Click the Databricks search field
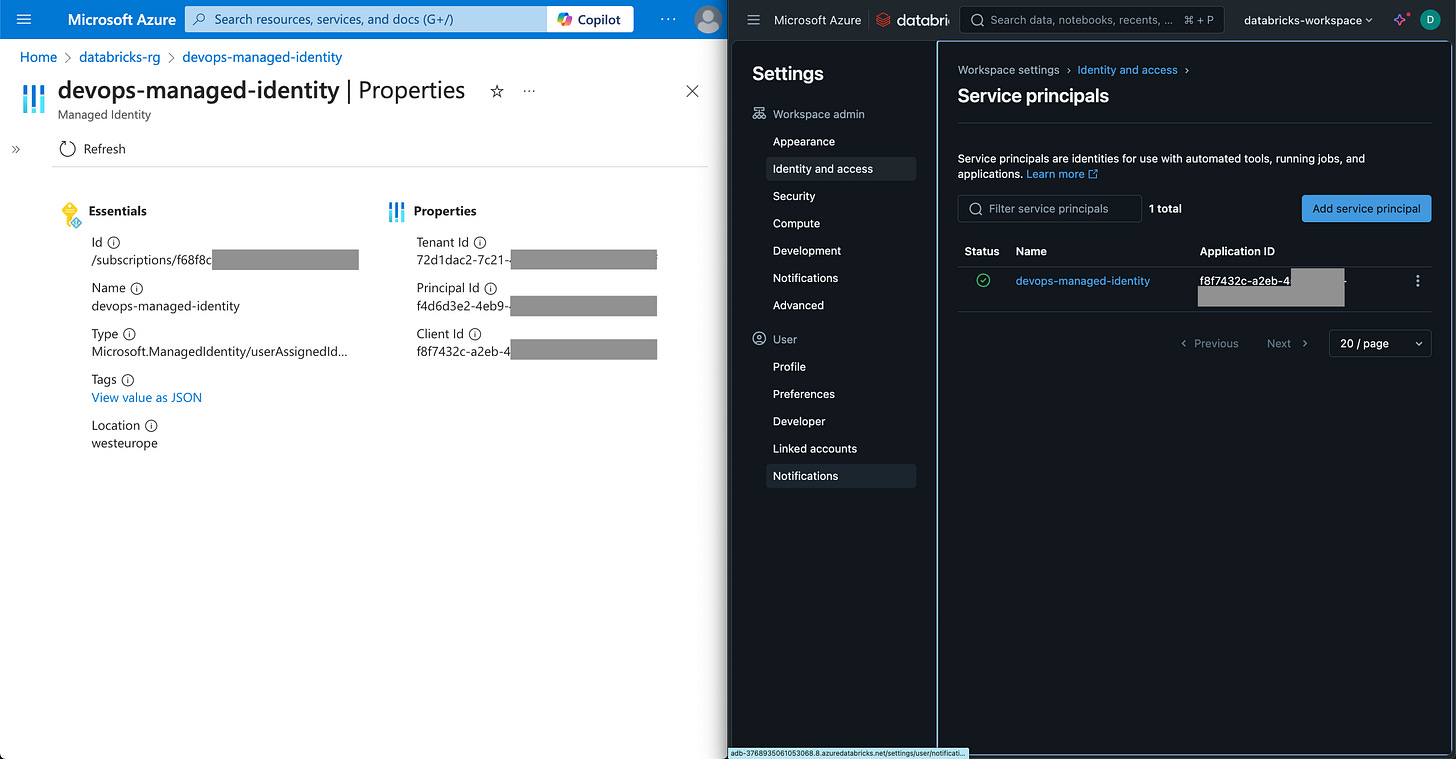Screen dimensions: 1456x759 click(x=1091, y=20)
